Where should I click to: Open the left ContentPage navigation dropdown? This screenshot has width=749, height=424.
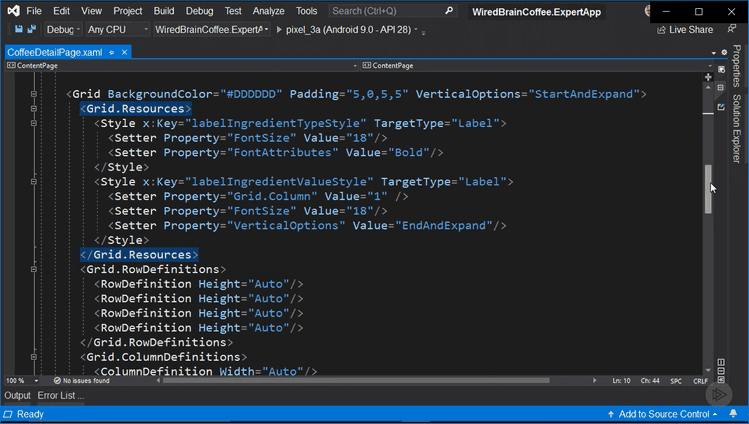[355, 66]
